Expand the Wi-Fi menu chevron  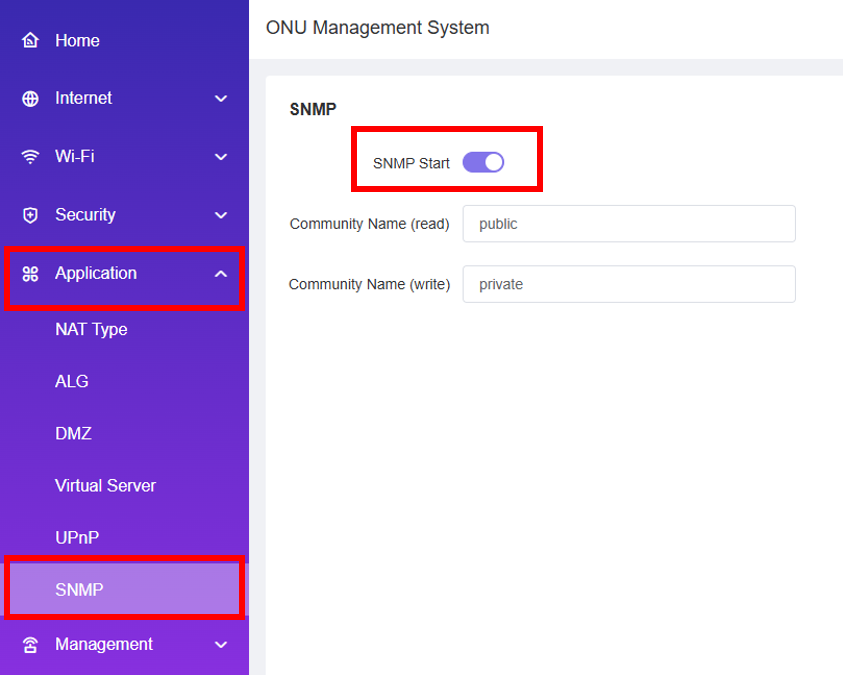(x=221, y=157)
